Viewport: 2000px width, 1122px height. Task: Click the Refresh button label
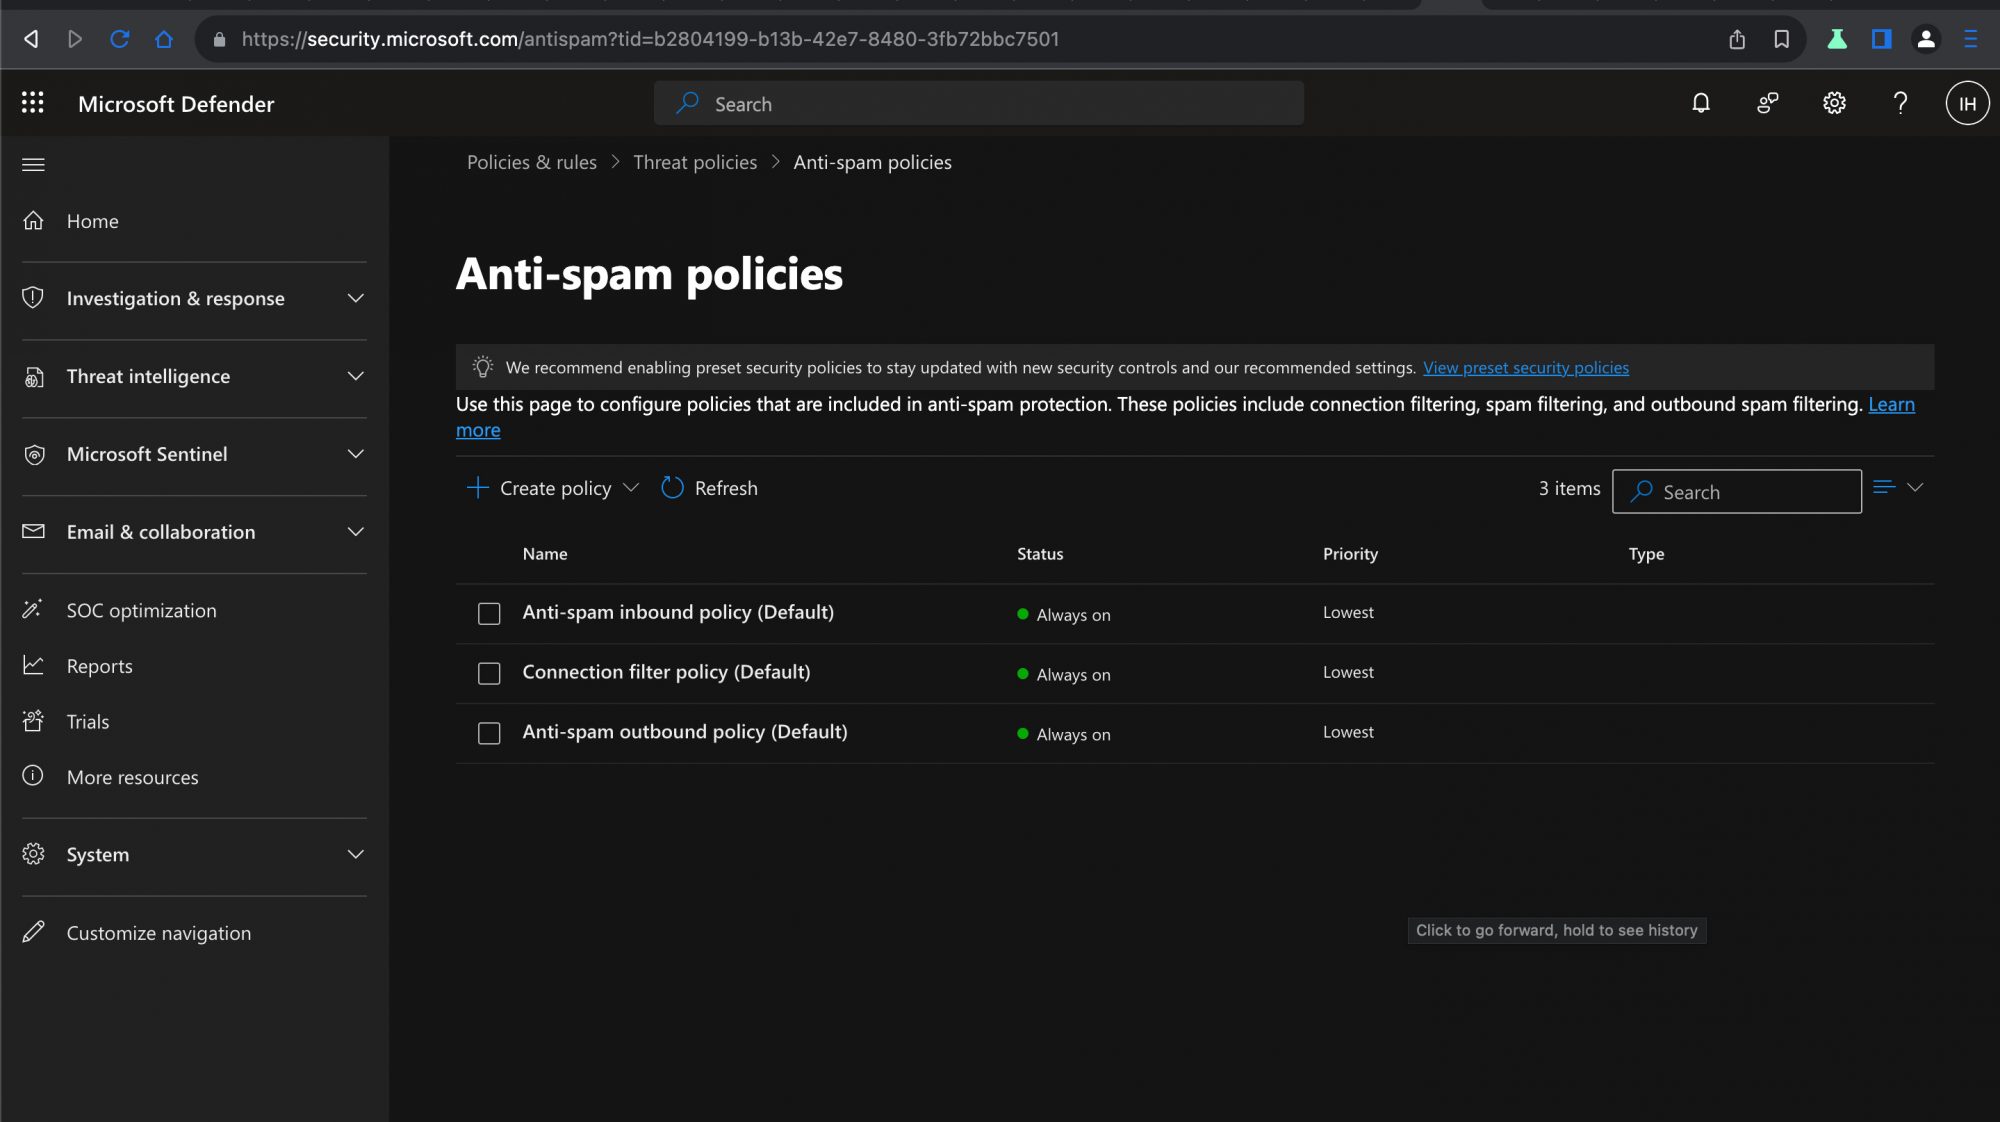tap(726, 488)
